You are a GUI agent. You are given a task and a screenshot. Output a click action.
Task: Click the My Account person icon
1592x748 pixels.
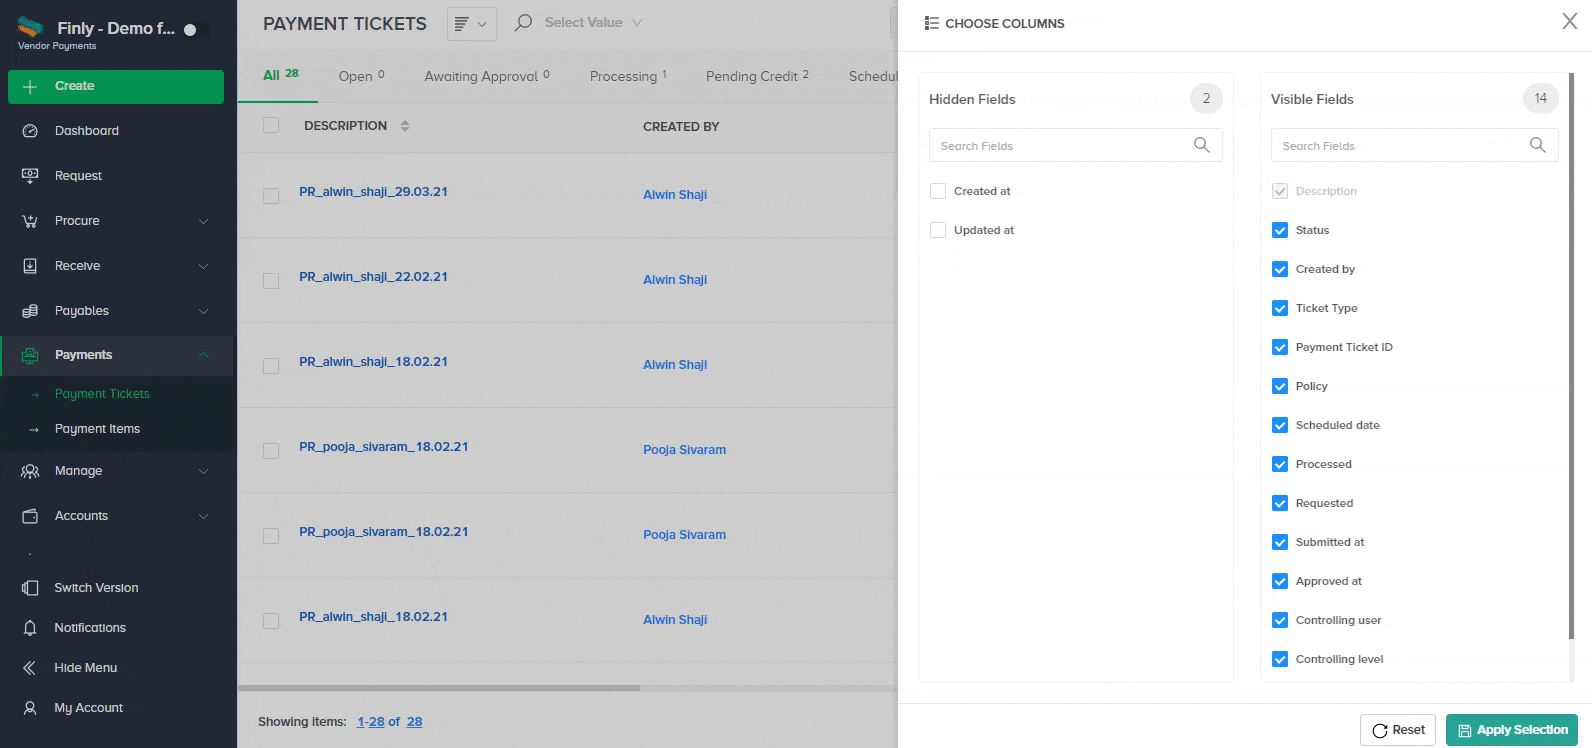30,708
